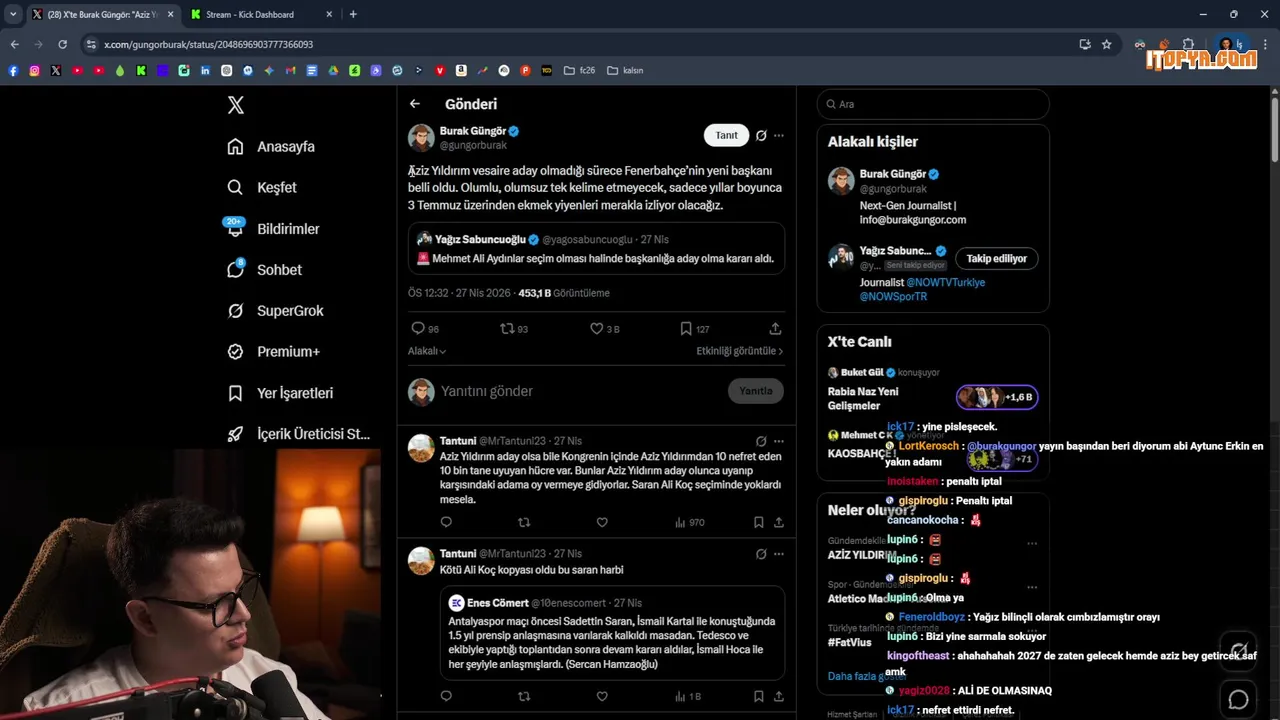Click share icon on the main post
Image resolution: width=1280 pixels, height=720 pixels.
(x=775, y=328)
